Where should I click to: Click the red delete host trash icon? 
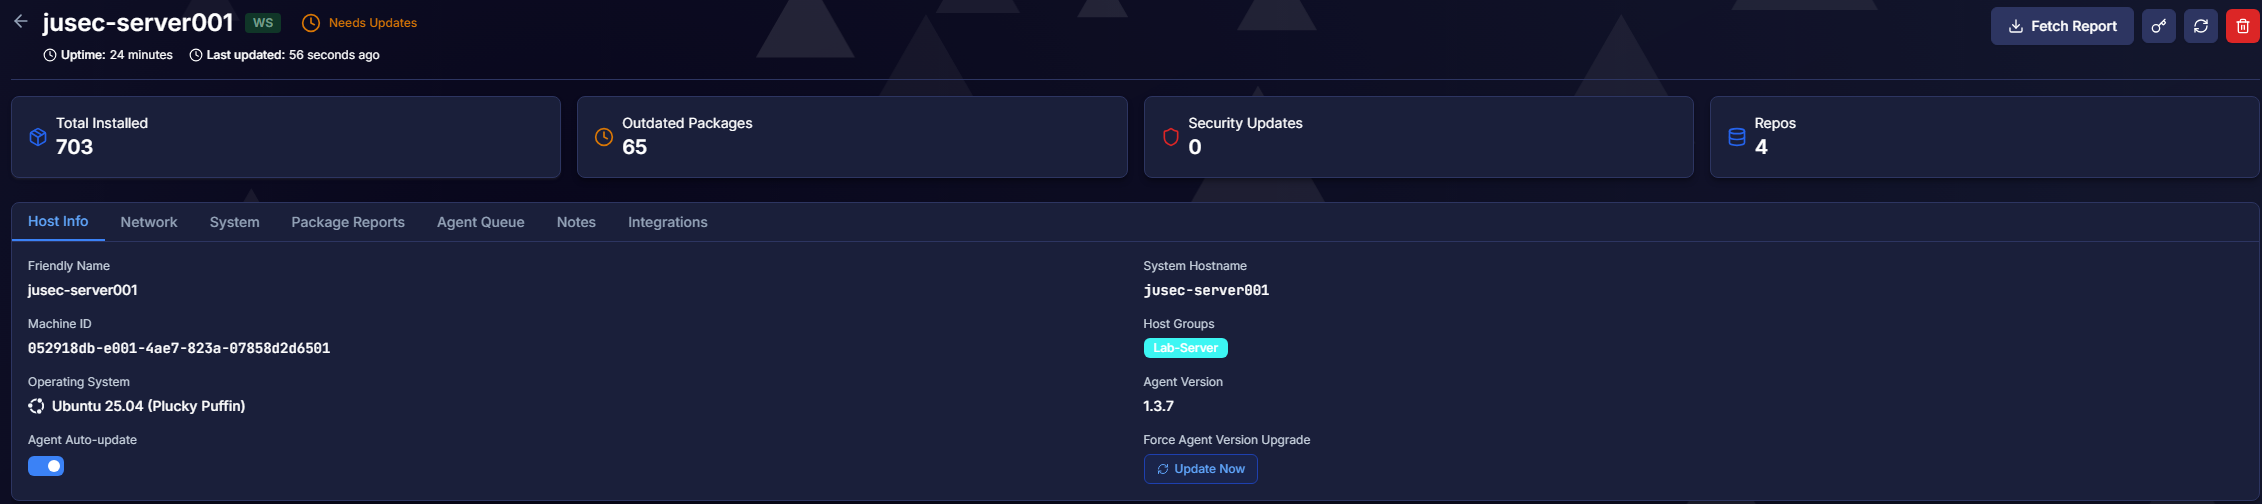tap(2242, 26)
